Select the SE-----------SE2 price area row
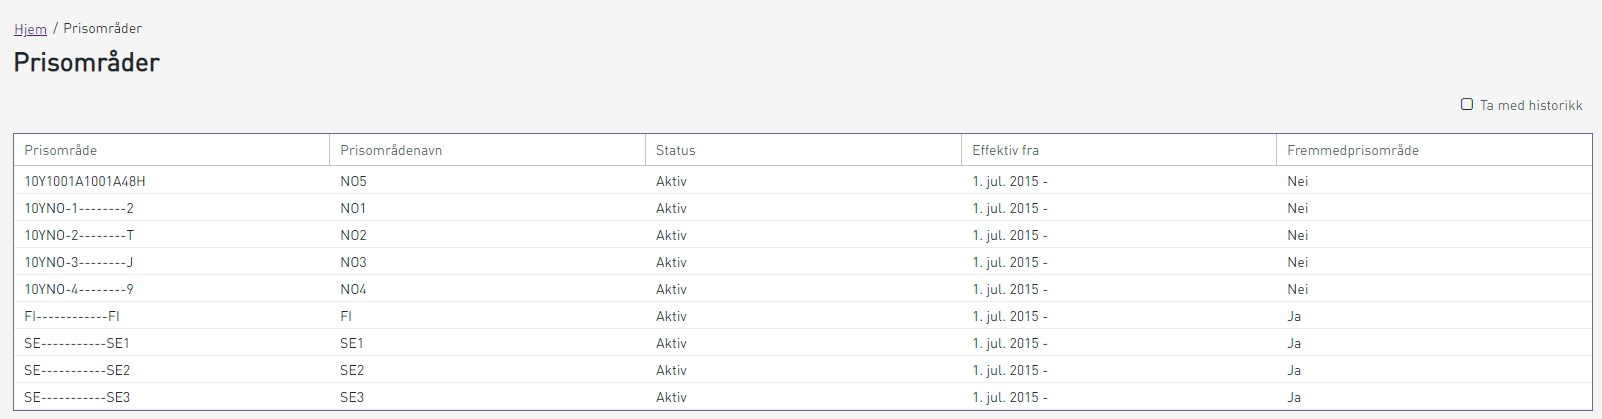 pyautogui.click(x=802, y=370)
